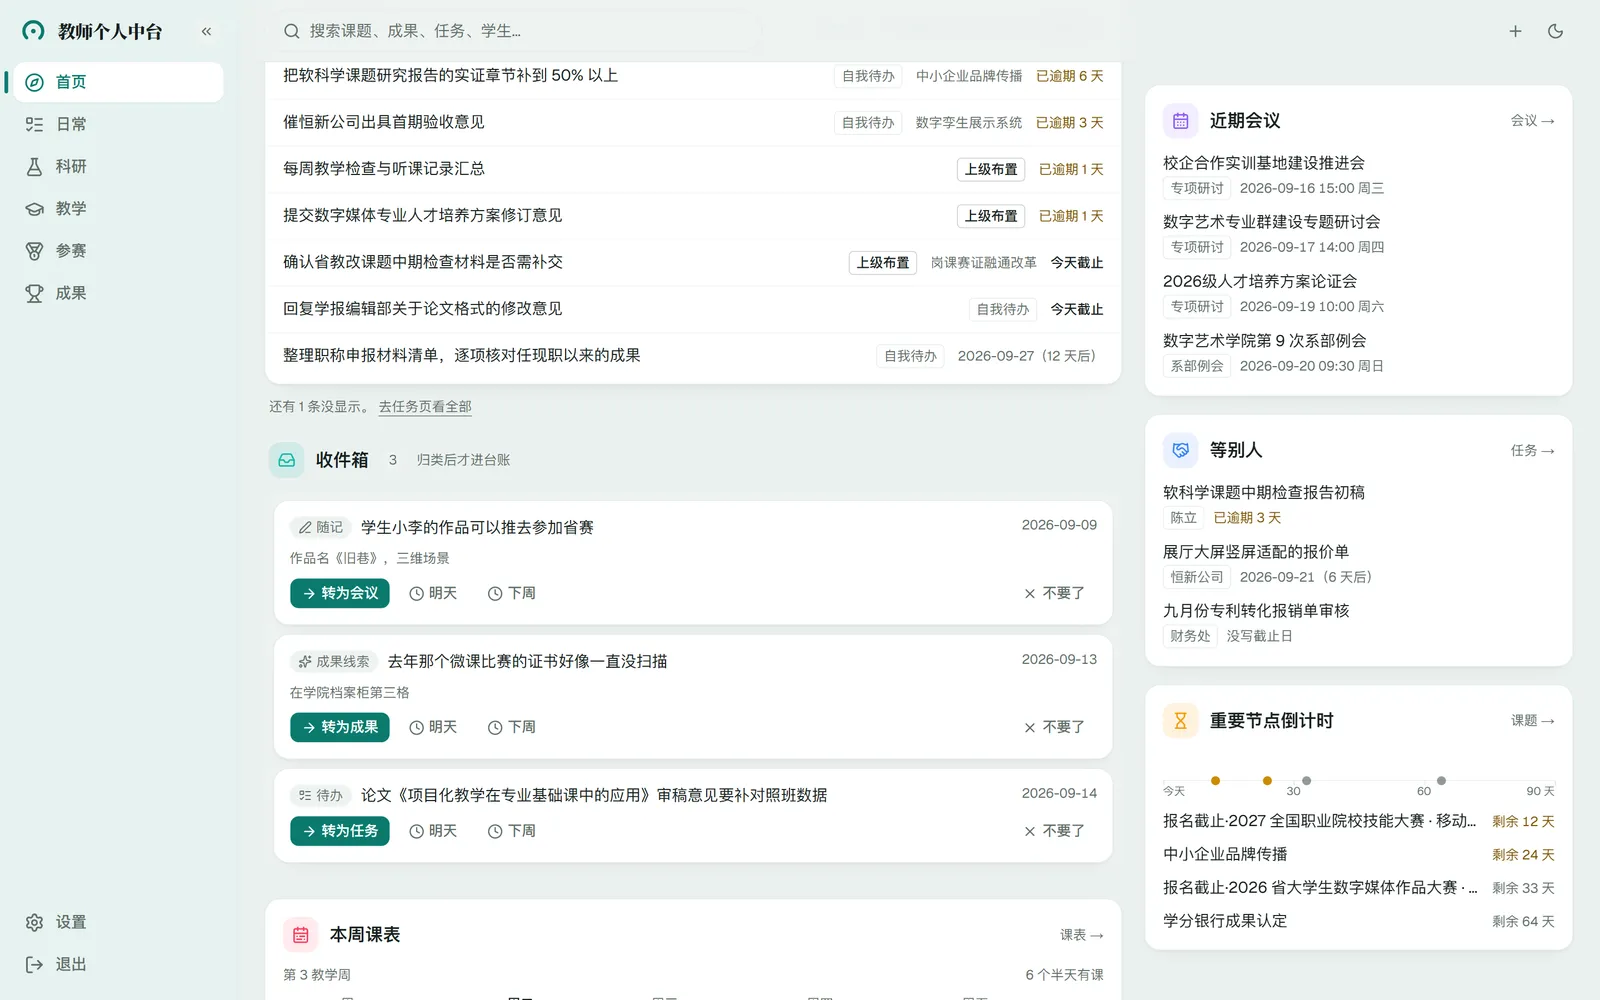
Task: Open 设置 settings
Action: tap(118, 922)
